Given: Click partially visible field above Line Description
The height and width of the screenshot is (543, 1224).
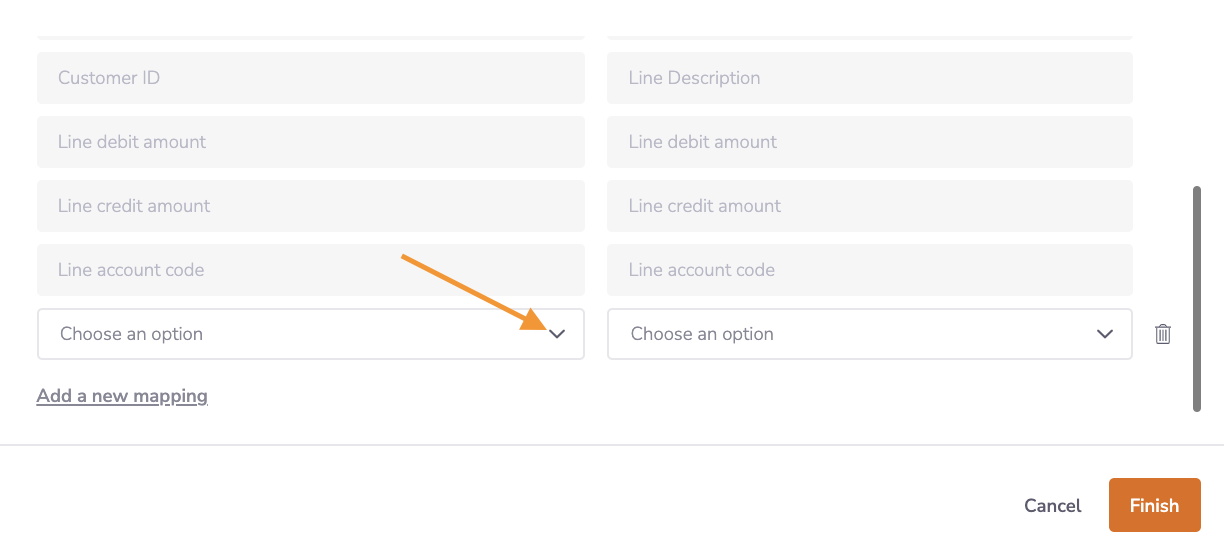Looking at the screenshot, I should [x=870, y=37].
